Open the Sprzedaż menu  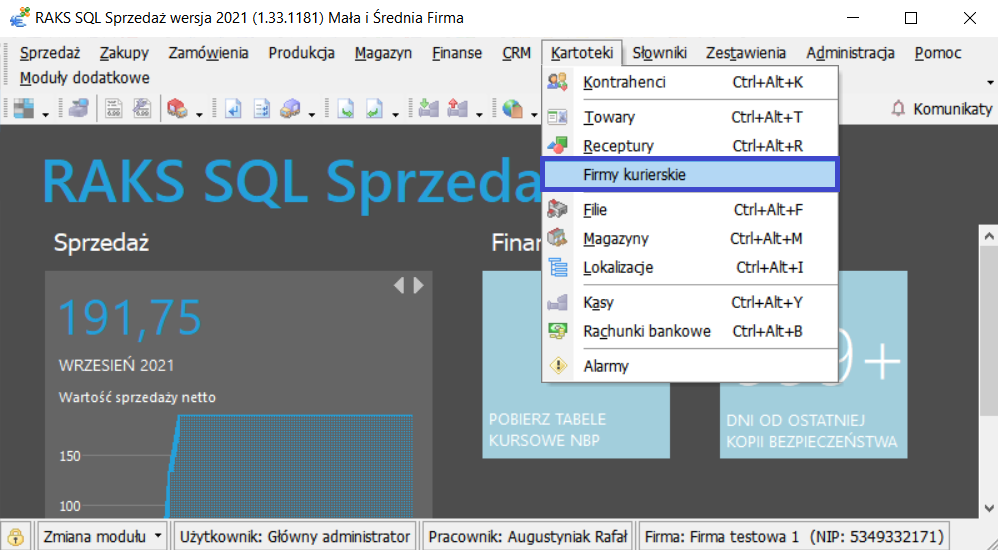pyautogui.click(x=50, y=53)
